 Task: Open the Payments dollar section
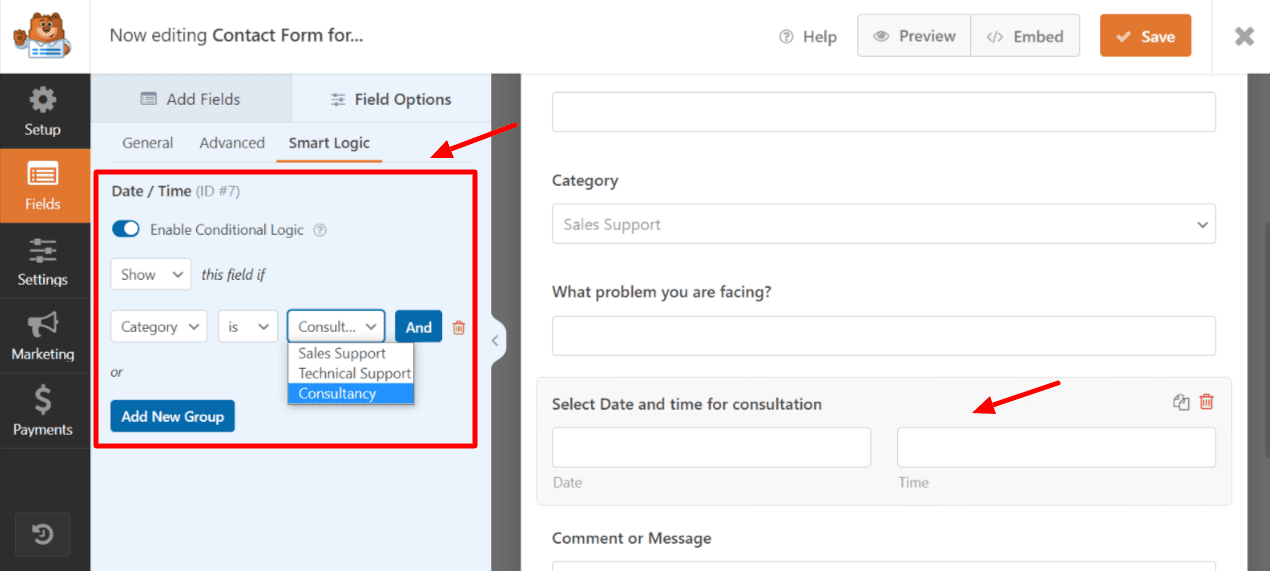pyautogui.click(x=43, y=411)
